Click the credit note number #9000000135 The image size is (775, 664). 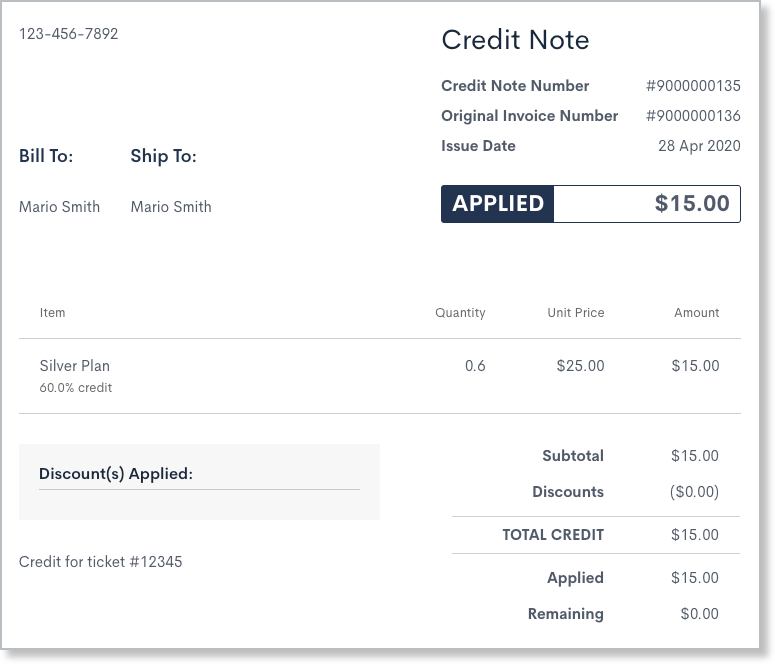click(693, 86)
